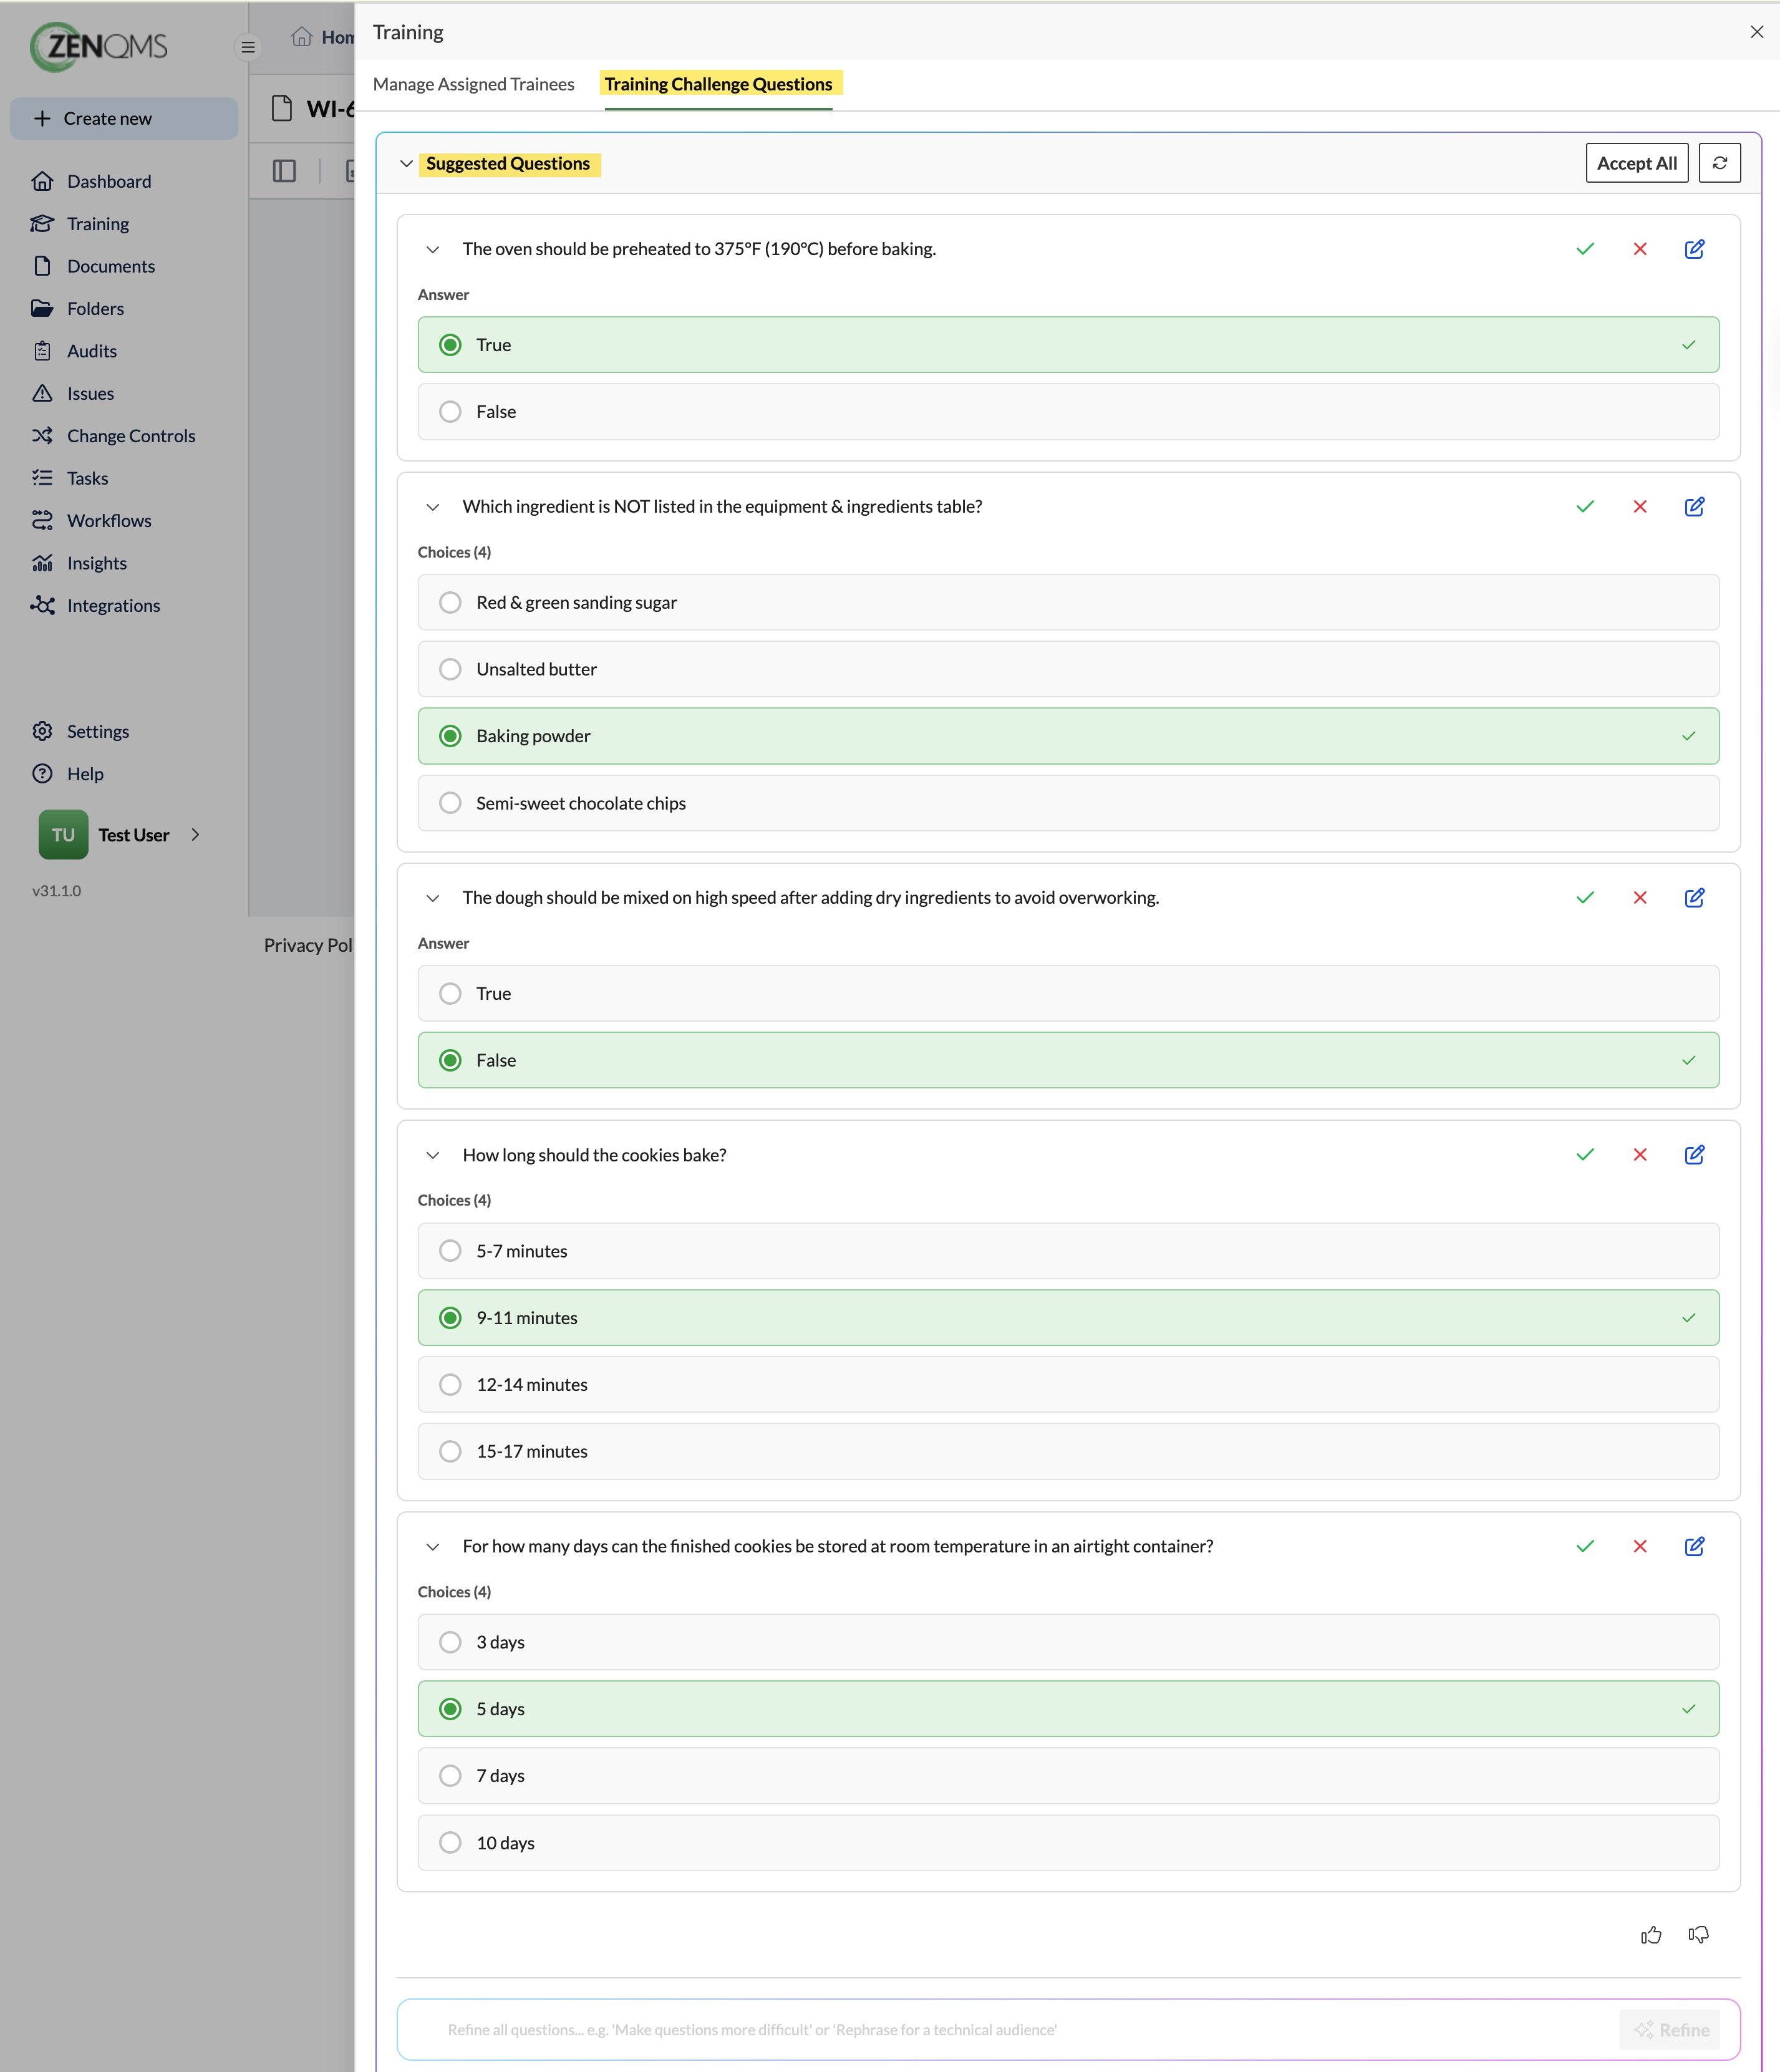Open Issues in the sidebar menu
The width and height of the screenshot is (1780, 2072).
click(90, 394)
